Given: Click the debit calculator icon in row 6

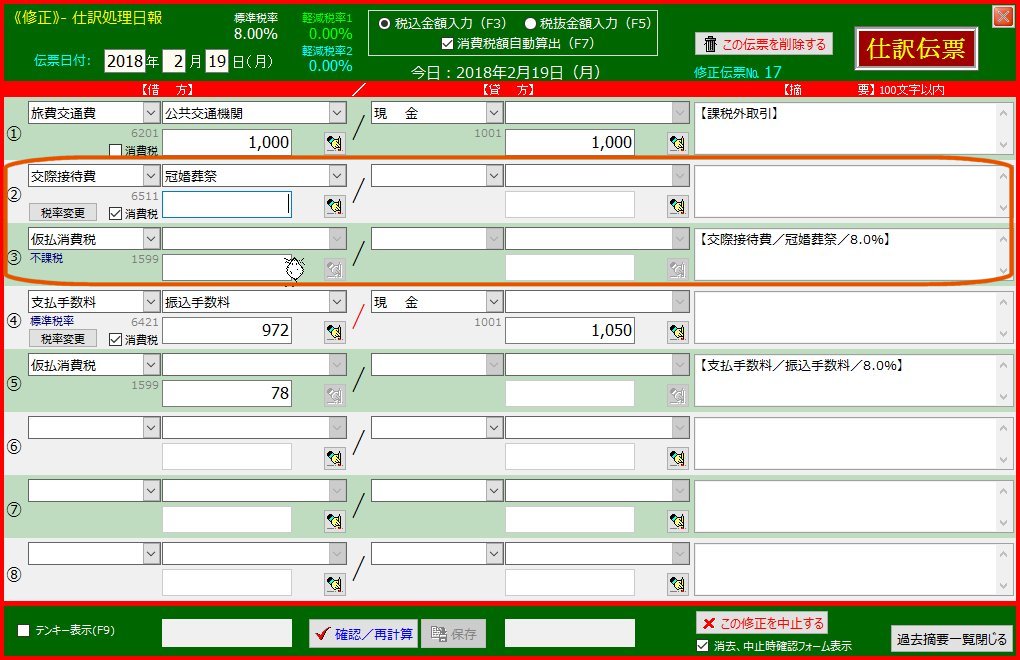Looking at the screenshot, I should click(x=334, y=458).
